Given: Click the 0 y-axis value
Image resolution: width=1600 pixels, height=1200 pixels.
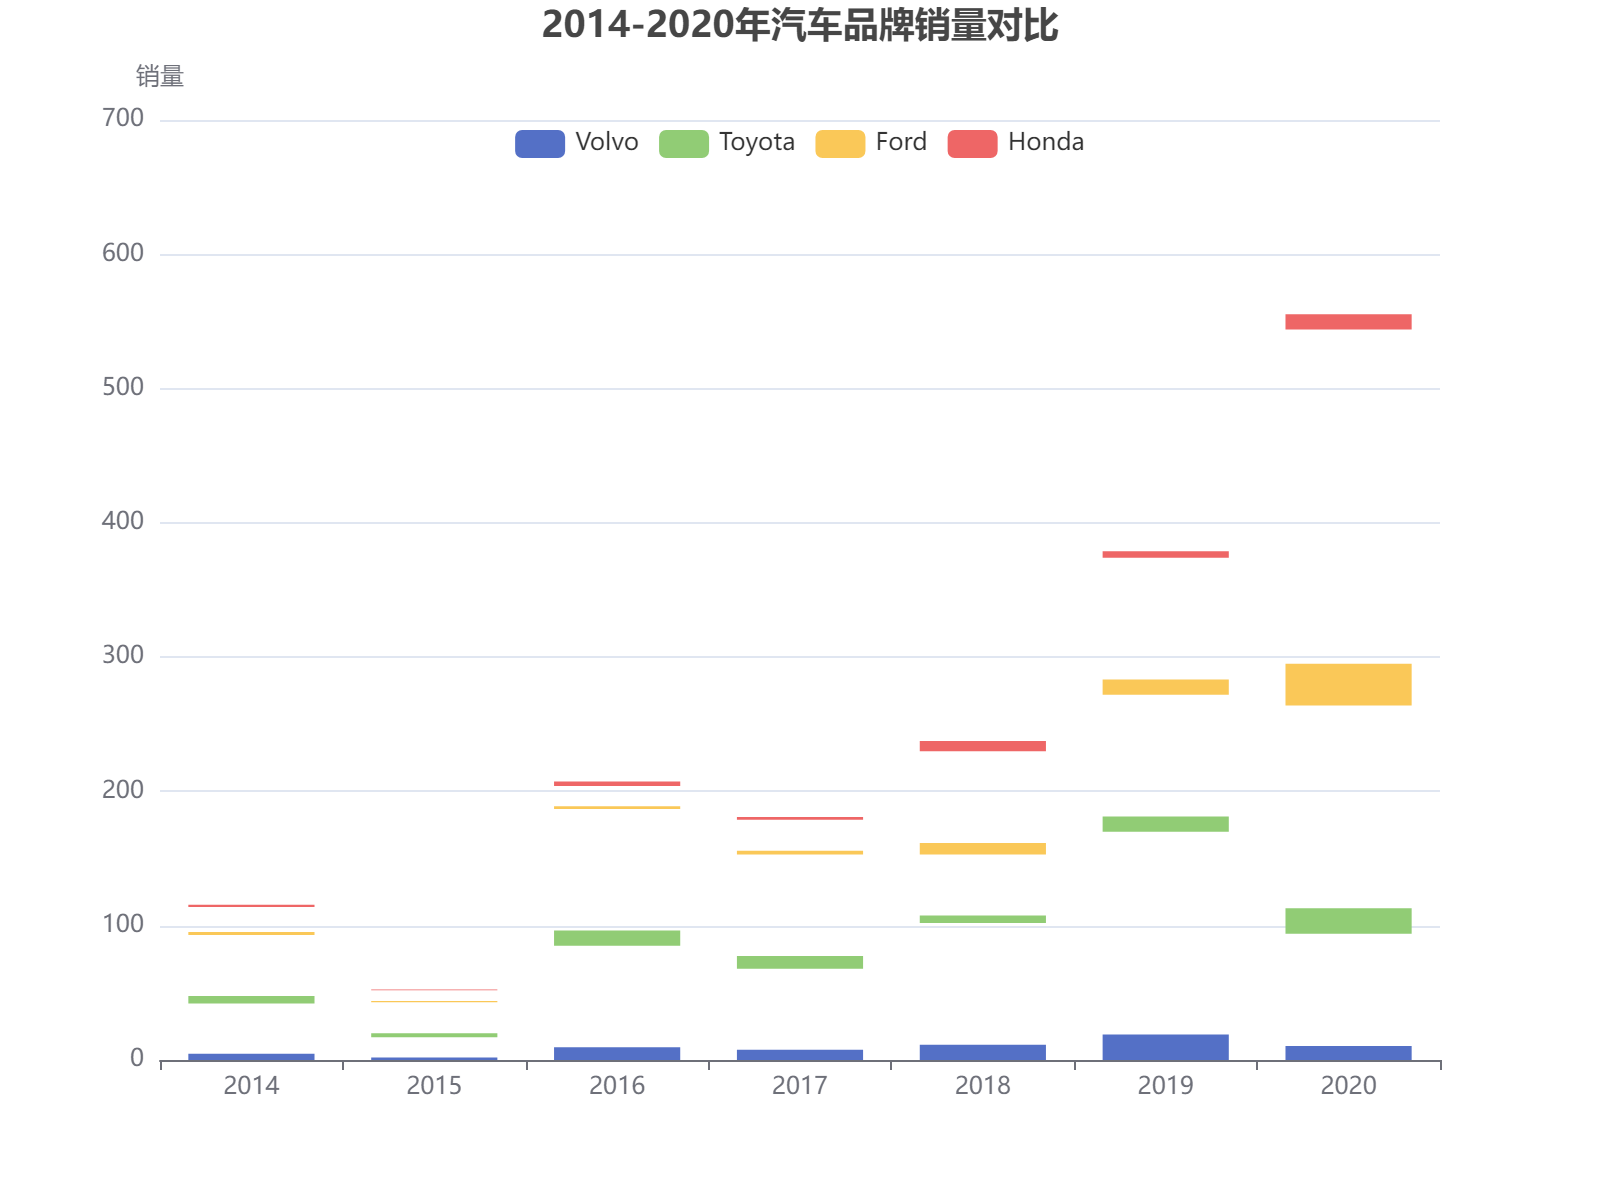Looking at the screenshot, I should pyautogui.click(x=137, y=1059).
